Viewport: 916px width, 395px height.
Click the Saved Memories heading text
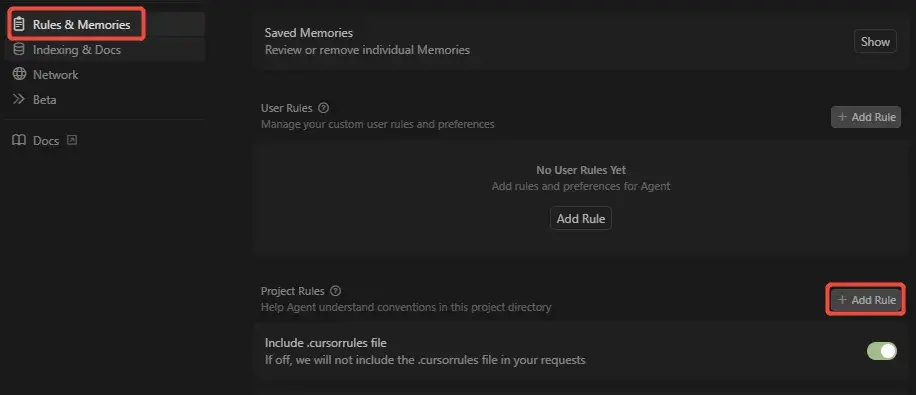pyautogui.click(x=308, y=33)
